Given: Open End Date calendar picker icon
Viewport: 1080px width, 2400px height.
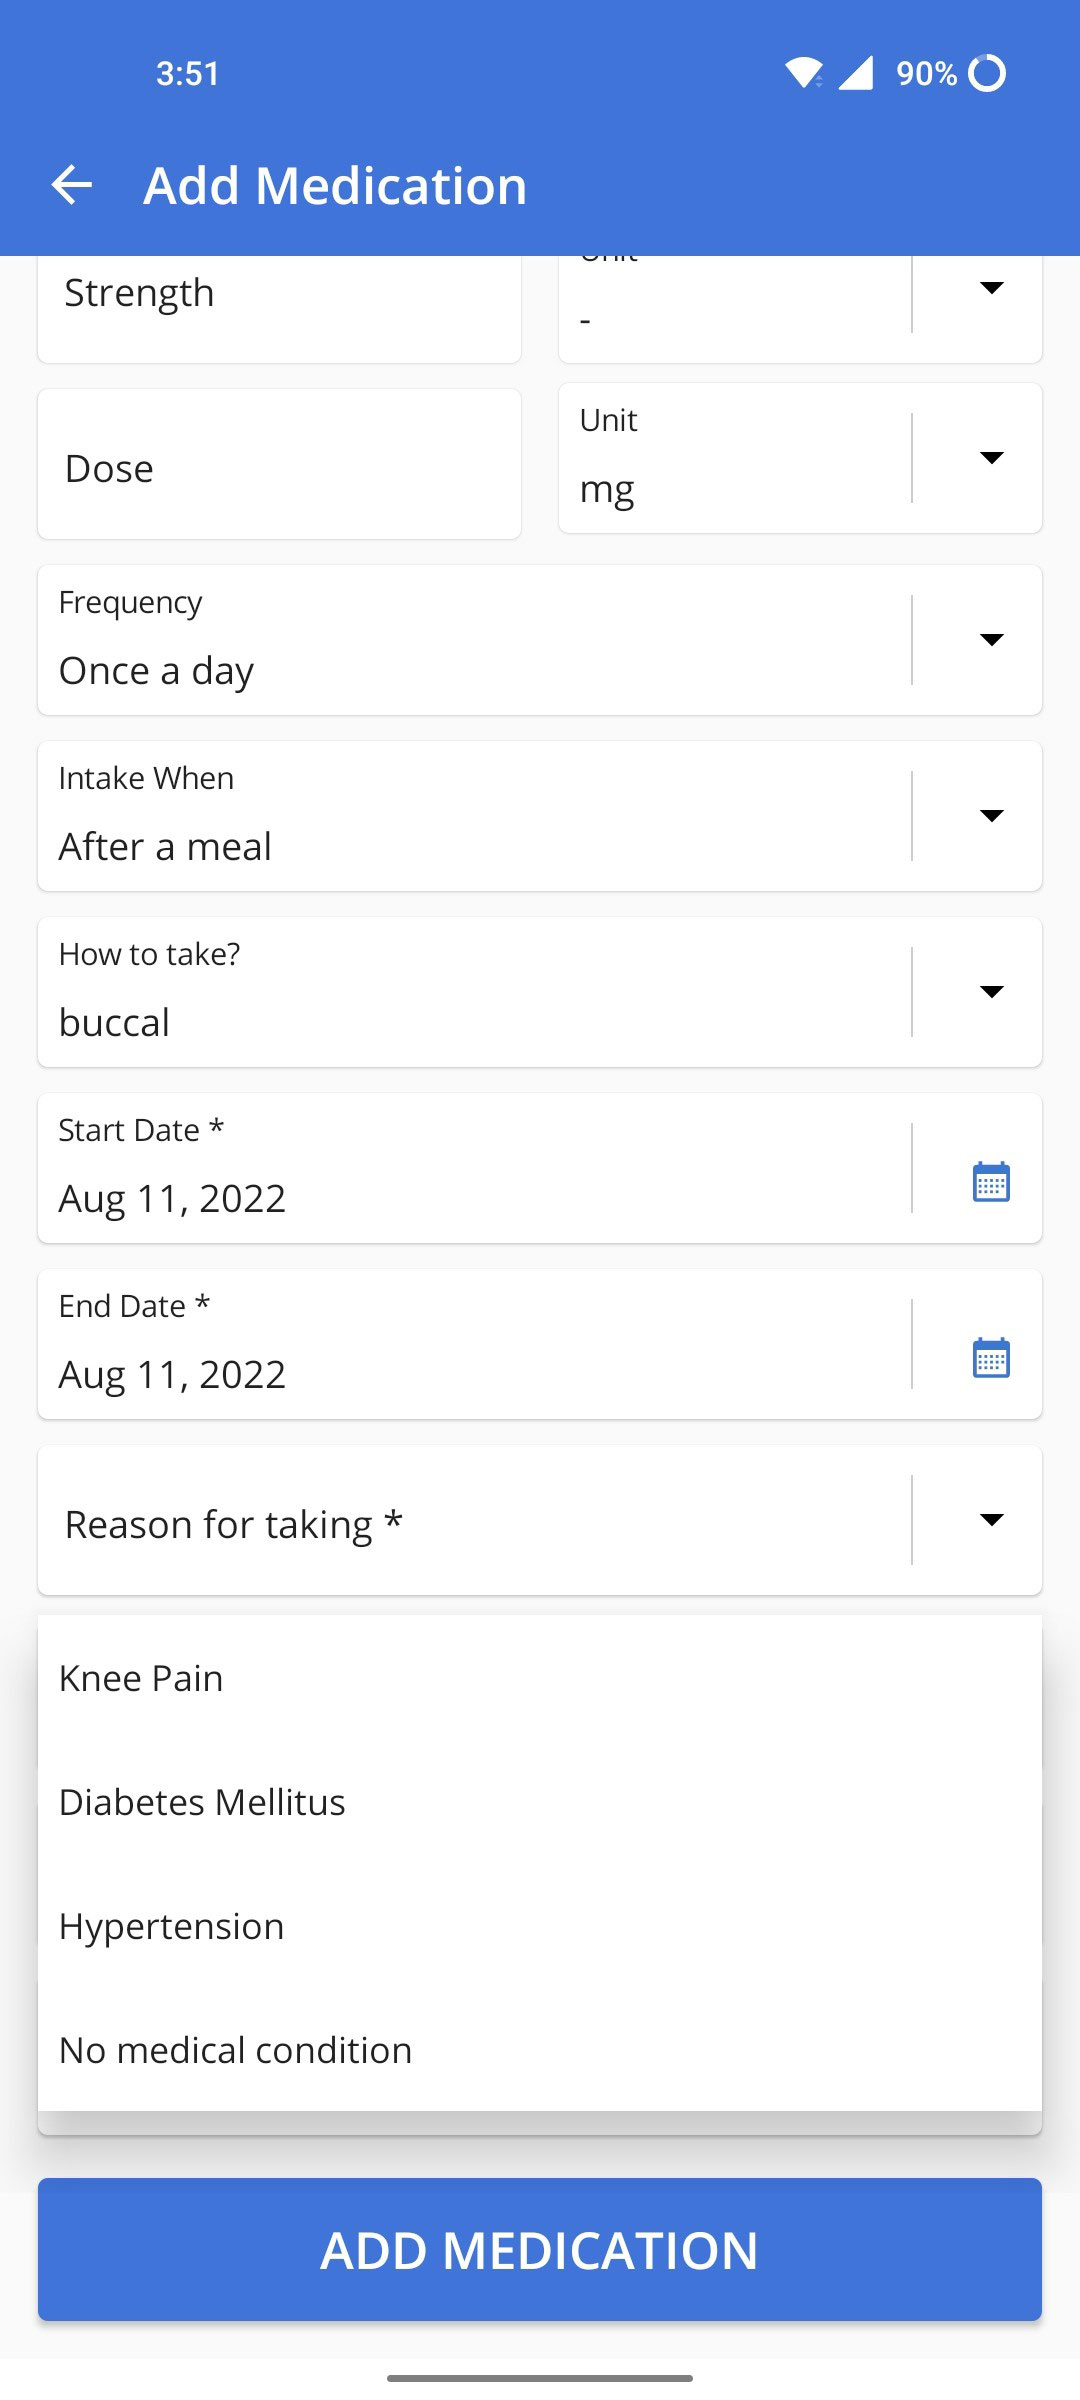Looking at the screenshot, I should click(x=991, y=1357).
